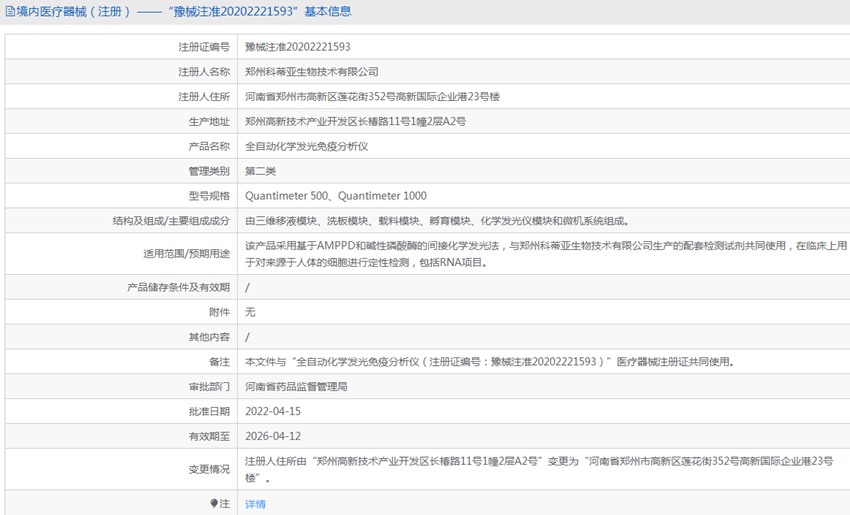Click the 管理类别 label
Screen dimensions: 850x515
209,171
